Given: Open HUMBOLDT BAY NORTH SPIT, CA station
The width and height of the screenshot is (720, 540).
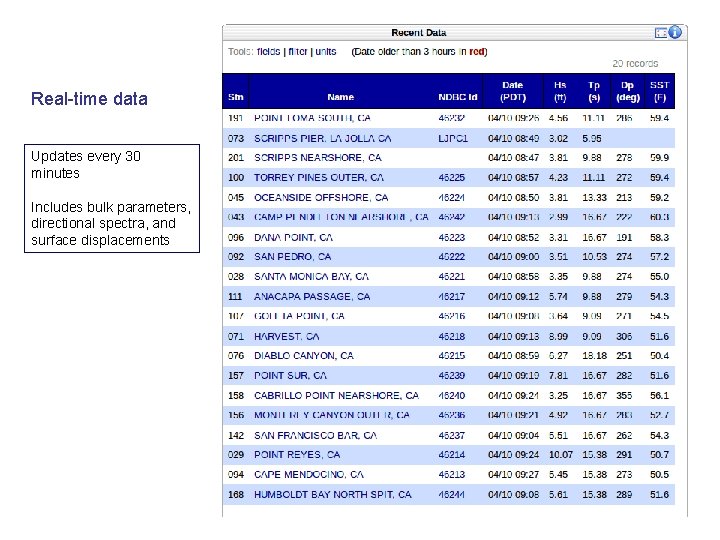Looking at the screenshot, I should point(333,495).
